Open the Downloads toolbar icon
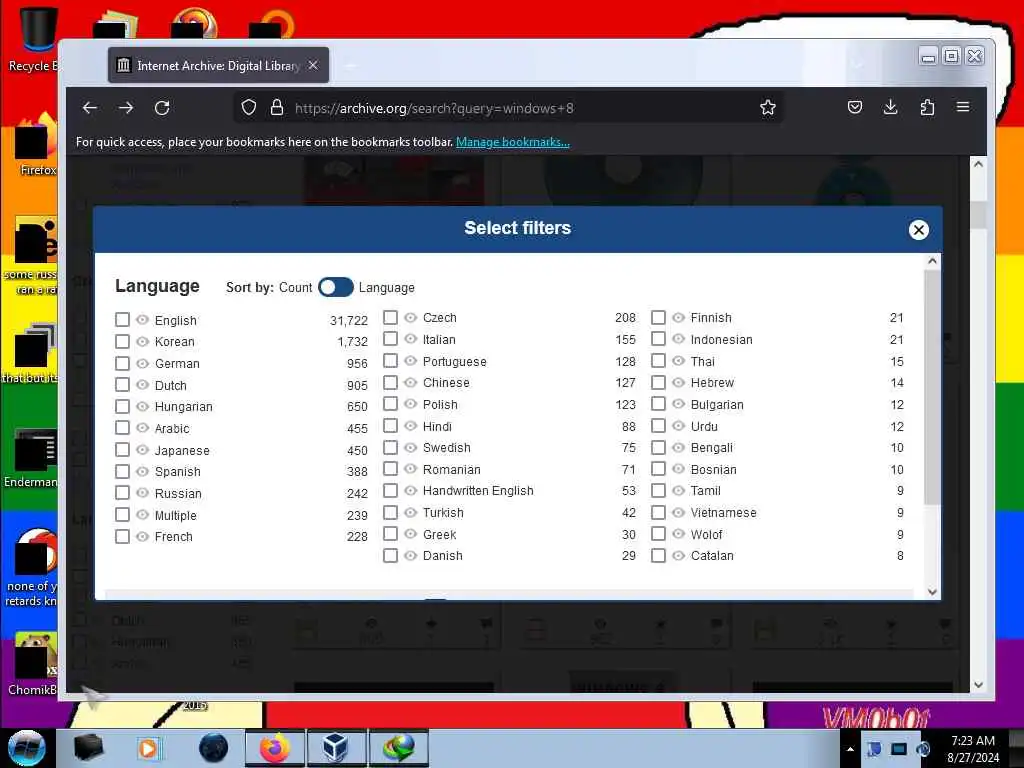 point(890,107)
